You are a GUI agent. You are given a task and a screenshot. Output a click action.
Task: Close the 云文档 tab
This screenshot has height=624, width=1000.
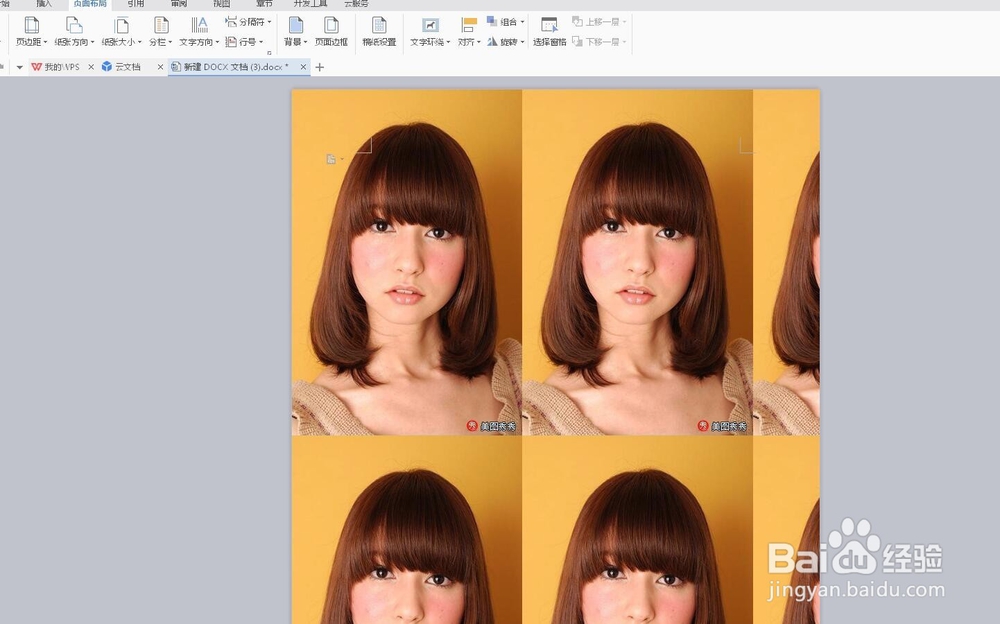(x=160, y=67)
